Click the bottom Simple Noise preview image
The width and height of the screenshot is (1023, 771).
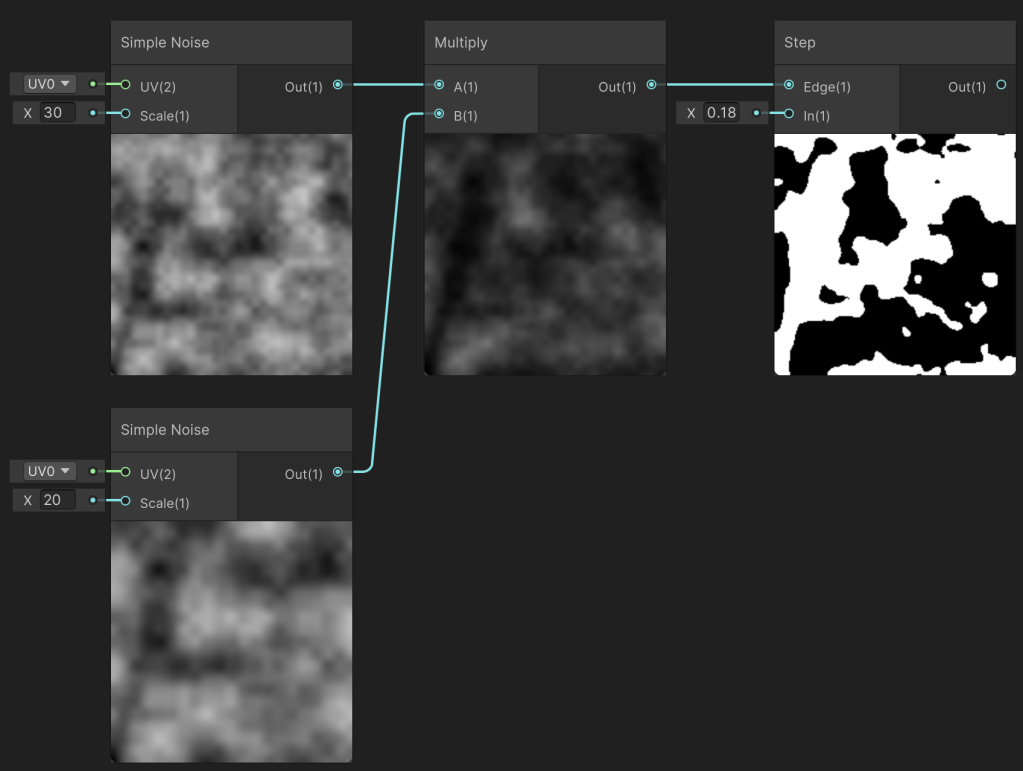click(231, 641)
